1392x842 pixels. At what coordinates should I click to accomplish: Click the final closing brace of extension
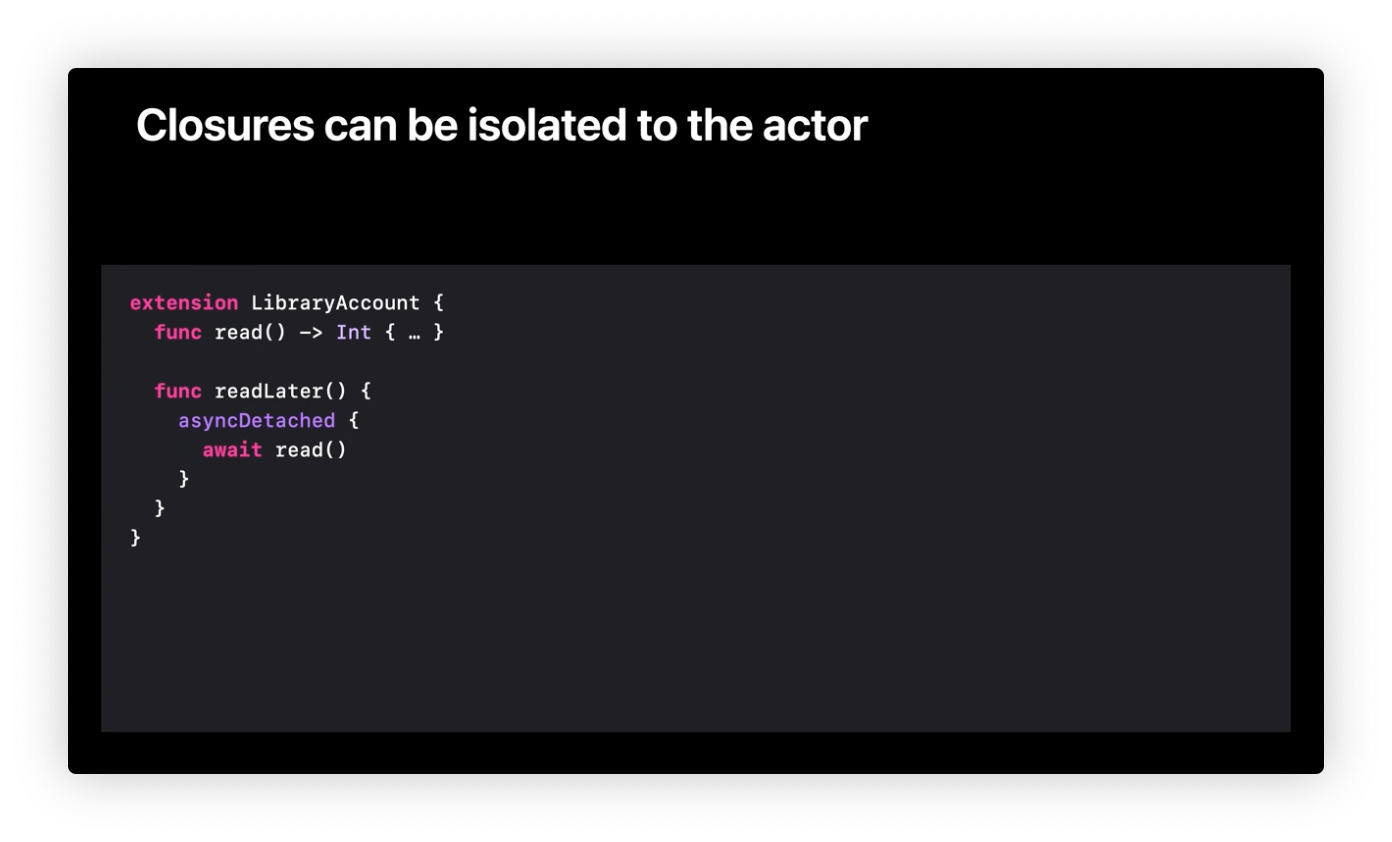pyautogui.click(x=136, y=538)
